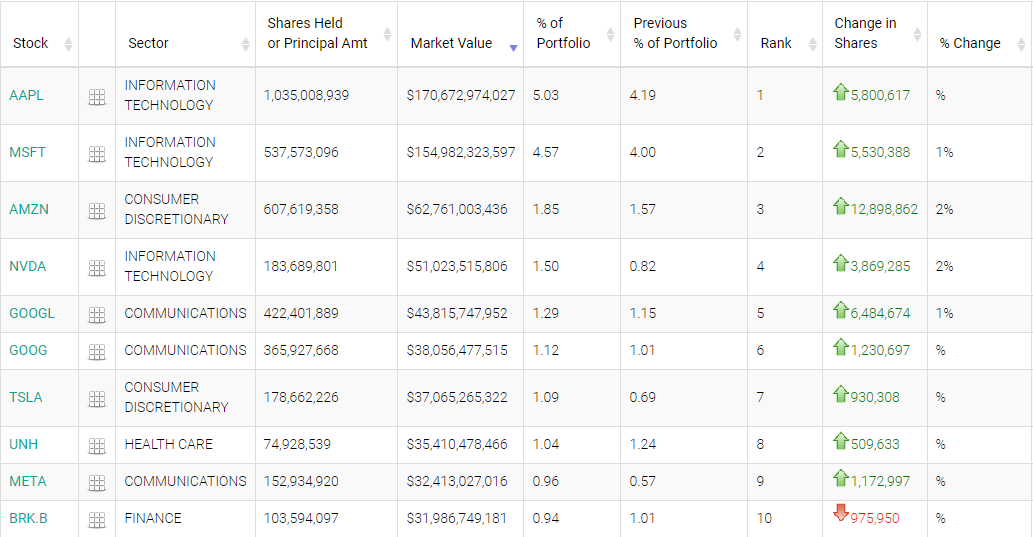The width and height of the screenshot is (1033, 537).
Task: Open the grid icon in the AMZN row
Action: [x=97, y=211]
